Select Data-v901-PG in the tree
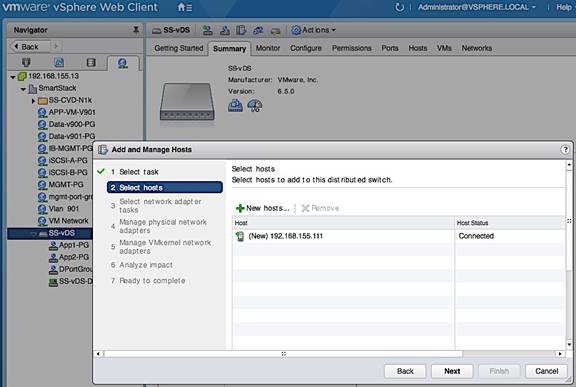 (x=66, y=136)
